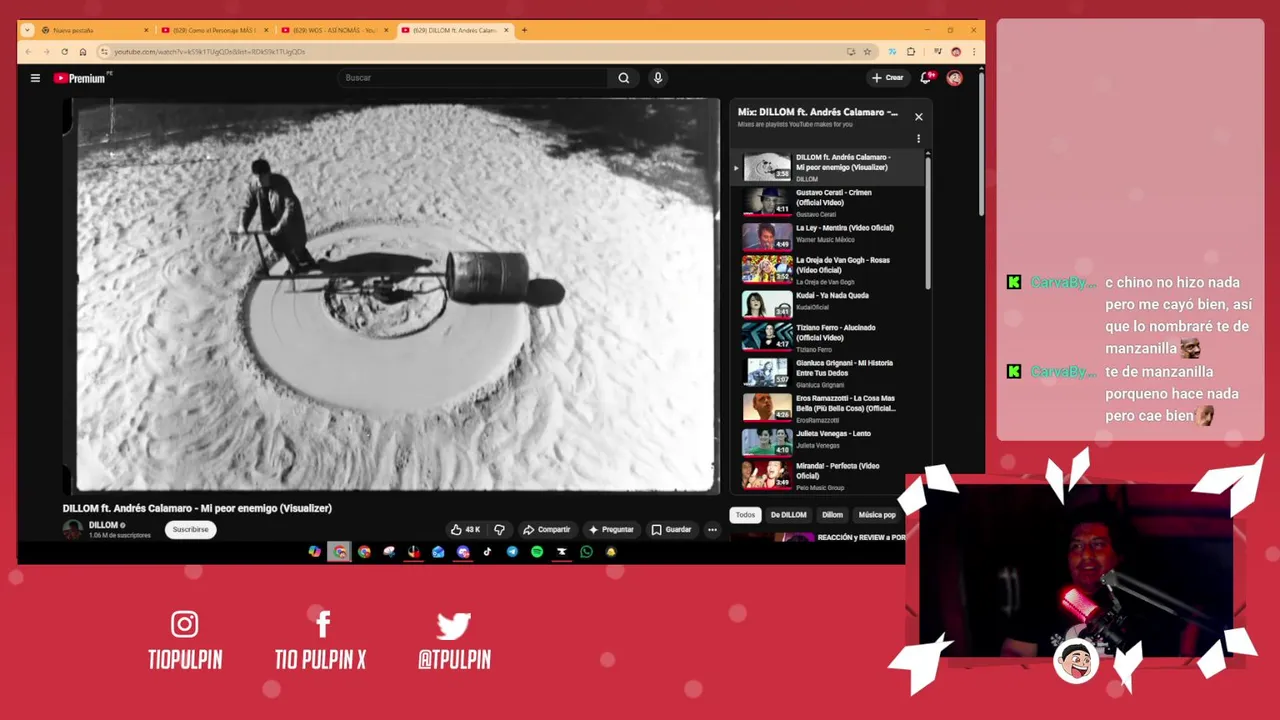1280x720 pixels.
Task: Play Julieta Venegas - Lento from playlist
Action: 830,442
